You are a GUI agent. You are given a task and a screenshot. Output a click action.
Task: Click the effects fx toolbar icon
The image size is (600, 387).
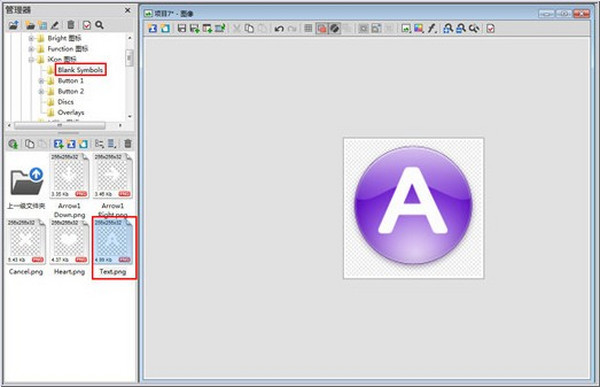click(x=432, y=28)
